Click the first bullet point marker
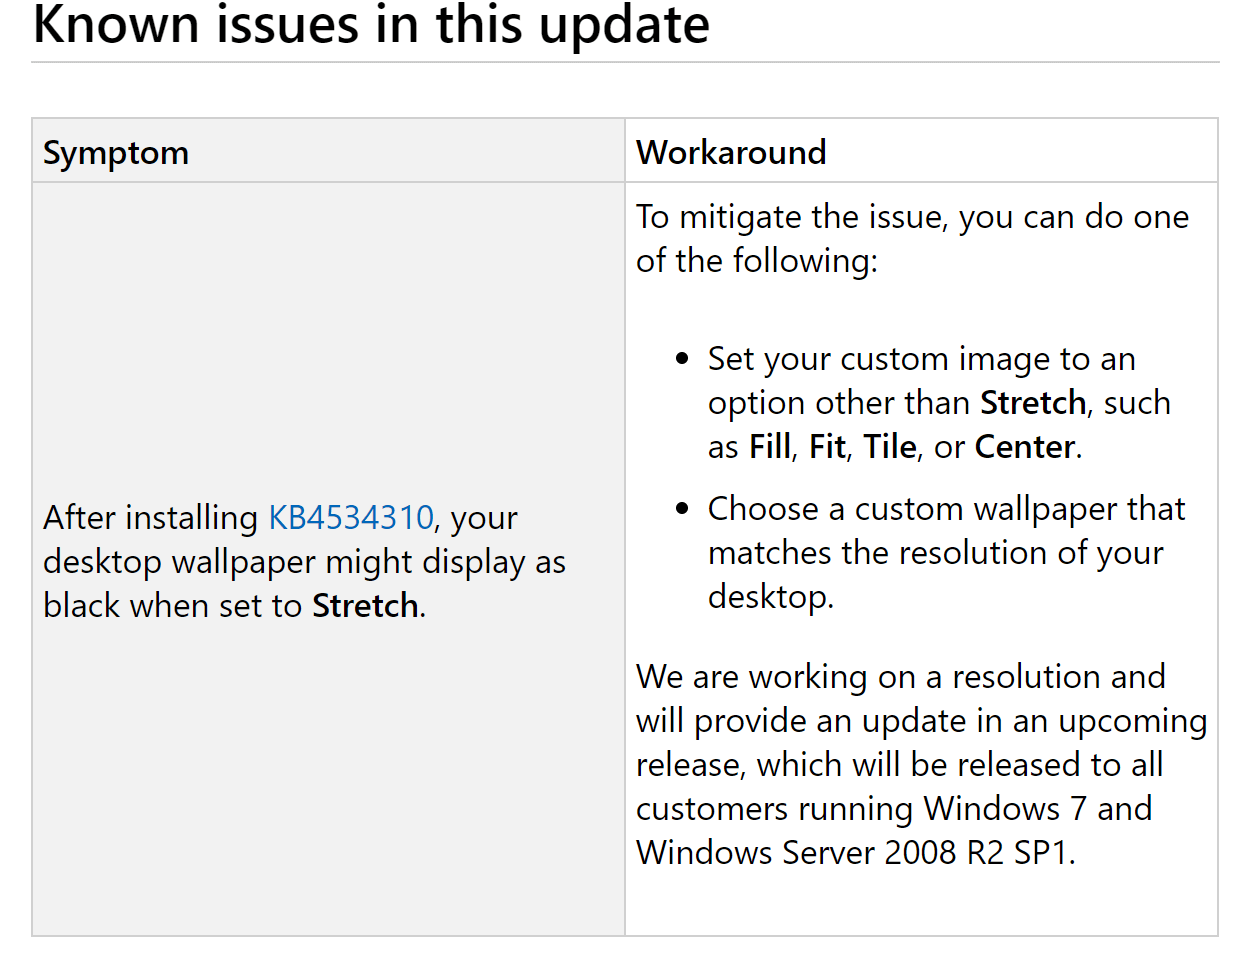 682,359
